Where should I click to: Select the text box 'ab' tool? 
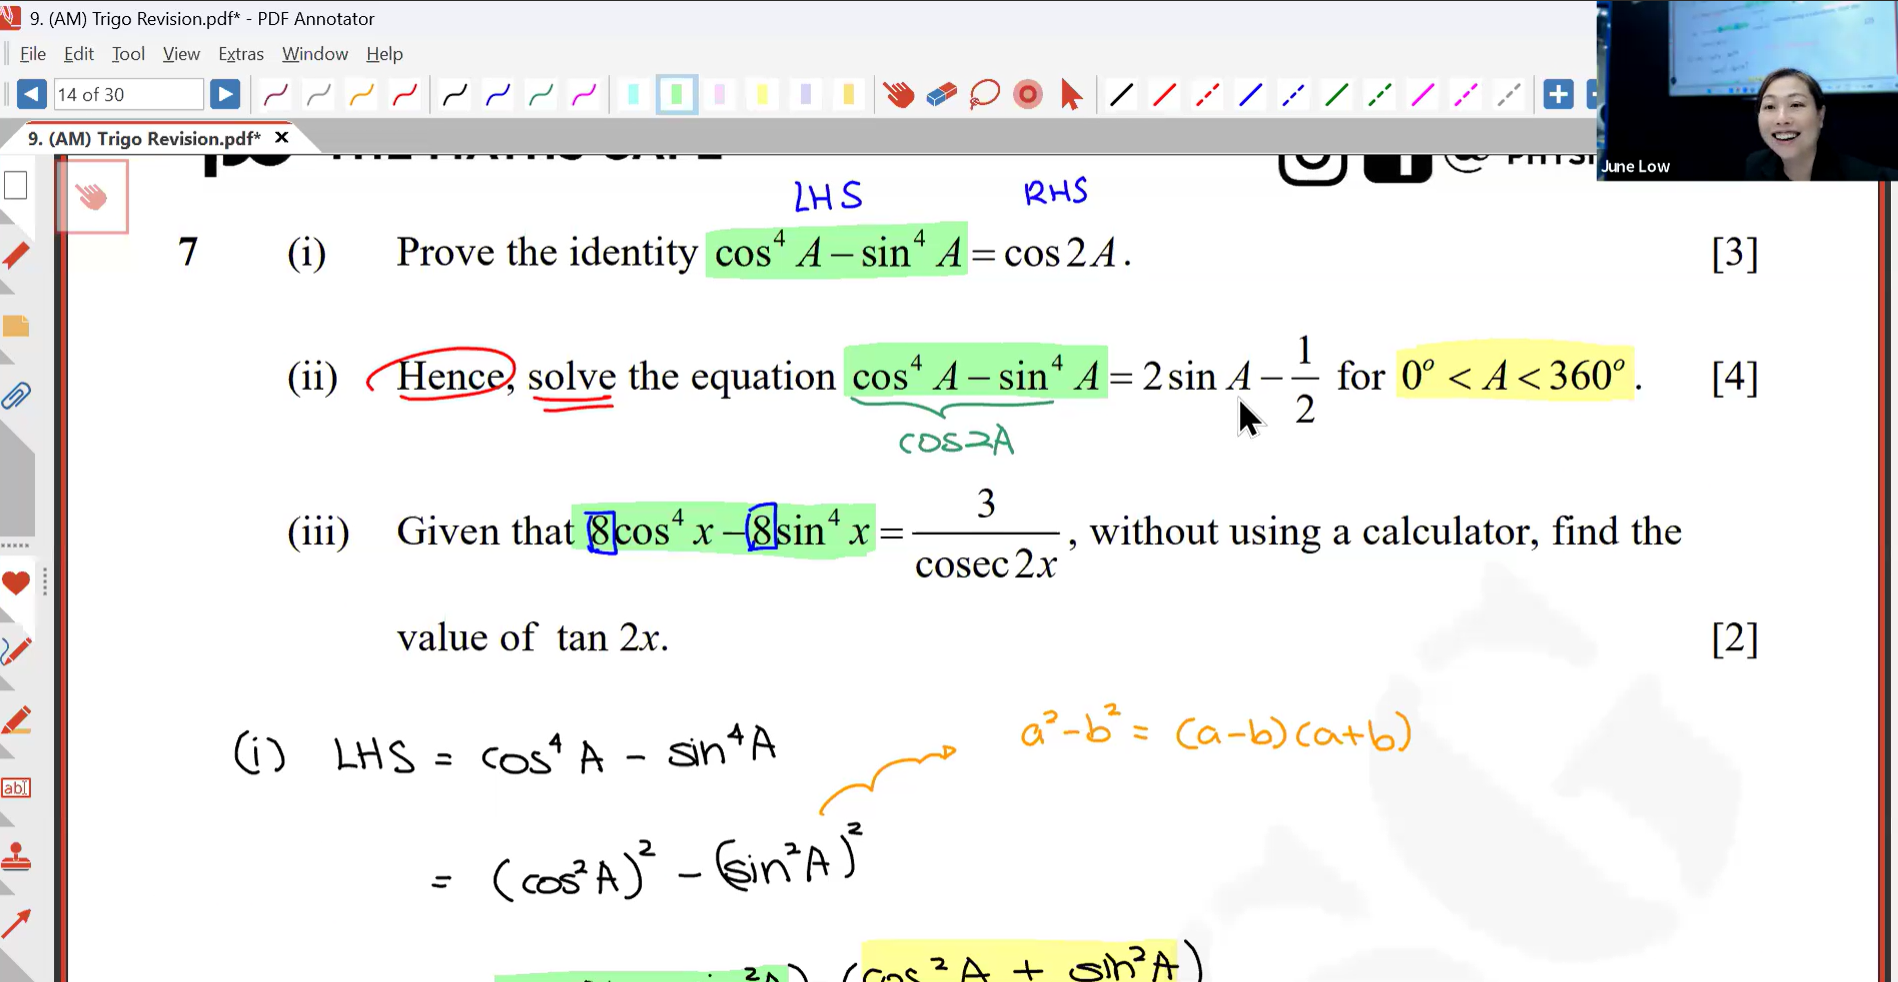[x=16, y=788]
